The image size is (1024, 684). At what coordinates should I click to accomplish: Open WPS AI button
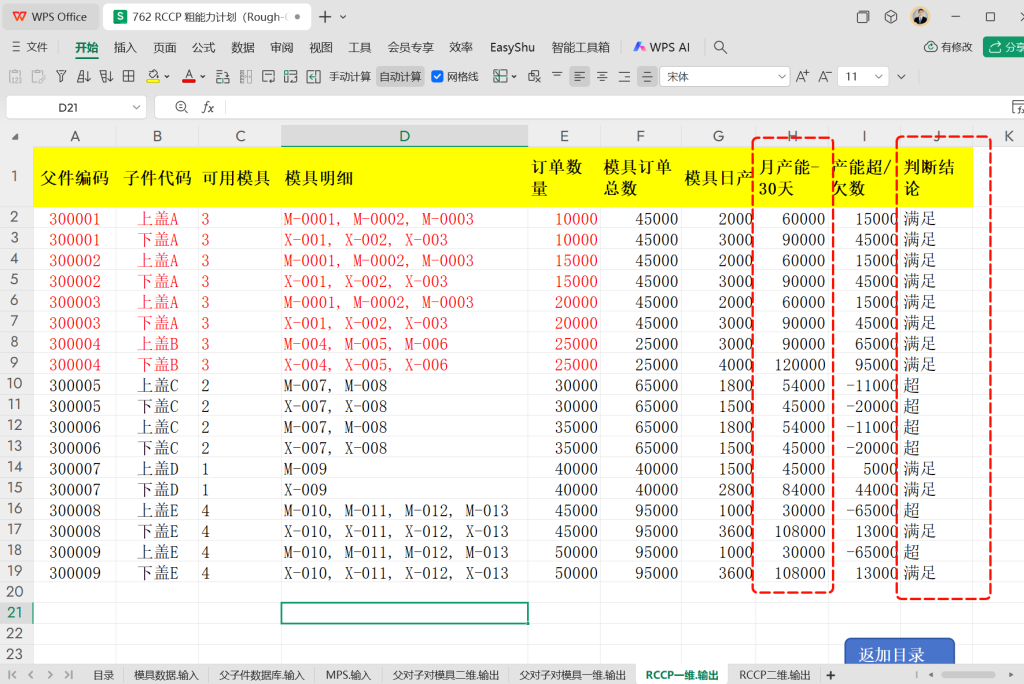click(661, 47)
